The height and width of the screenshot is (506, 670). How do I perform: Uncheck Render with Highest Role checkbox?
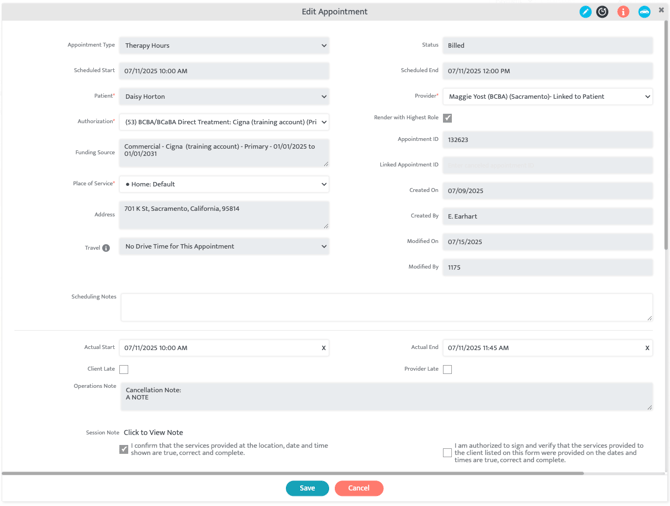click(447, 118)
